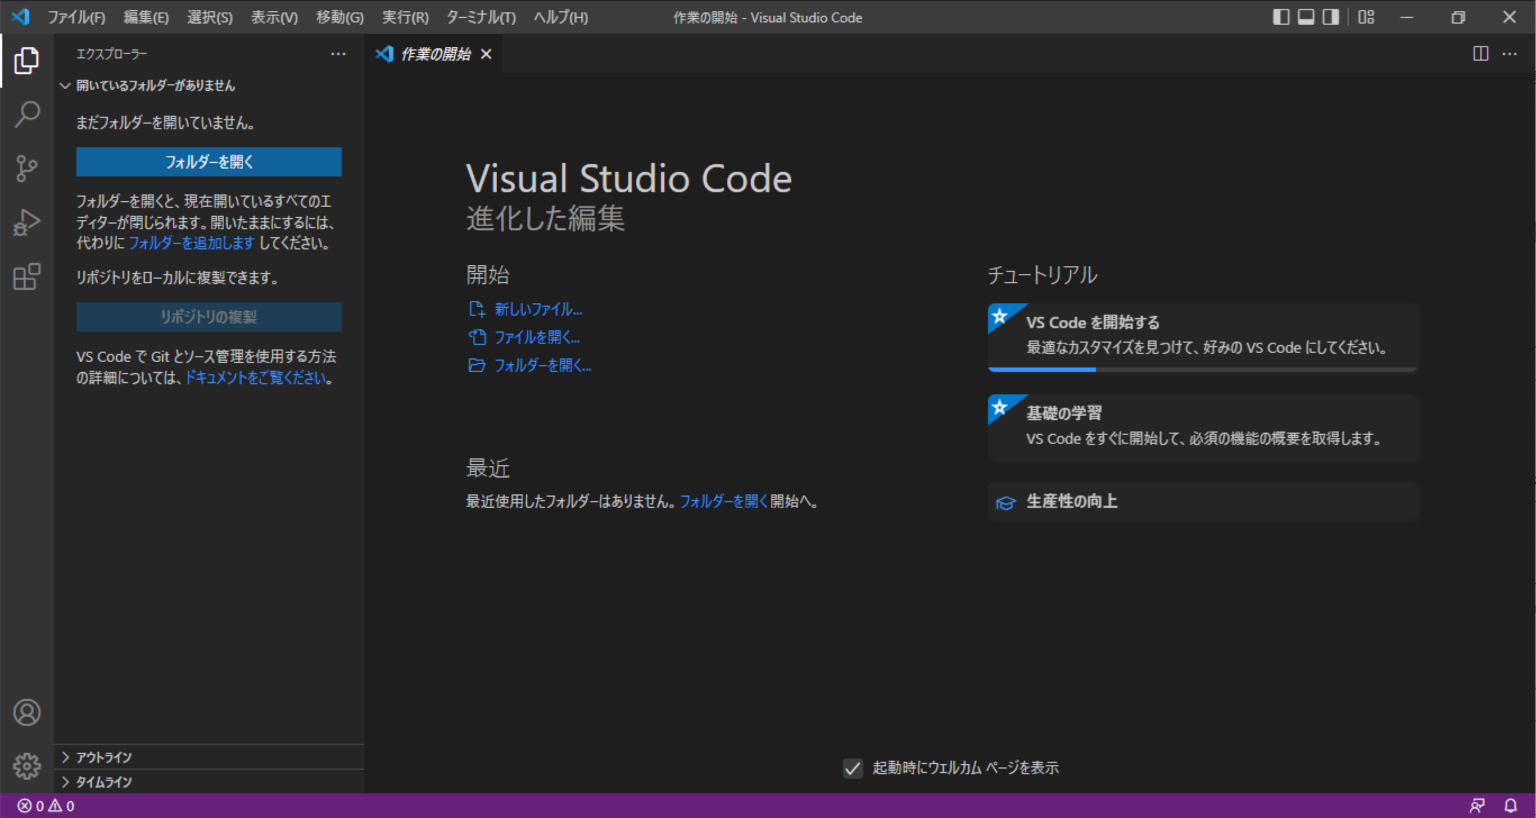
Task: Open the 新しいファイル link
Action: (x=537, y=309)
